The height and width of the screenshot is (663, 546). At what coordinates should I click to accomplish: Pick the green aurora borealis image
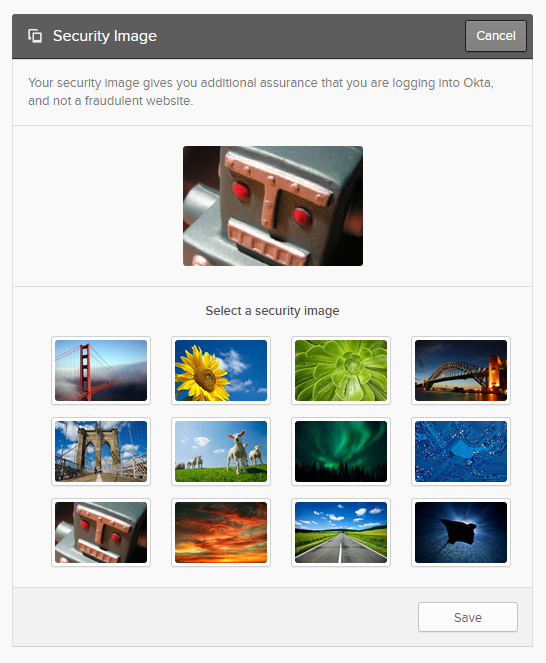[x=341, y=451]
